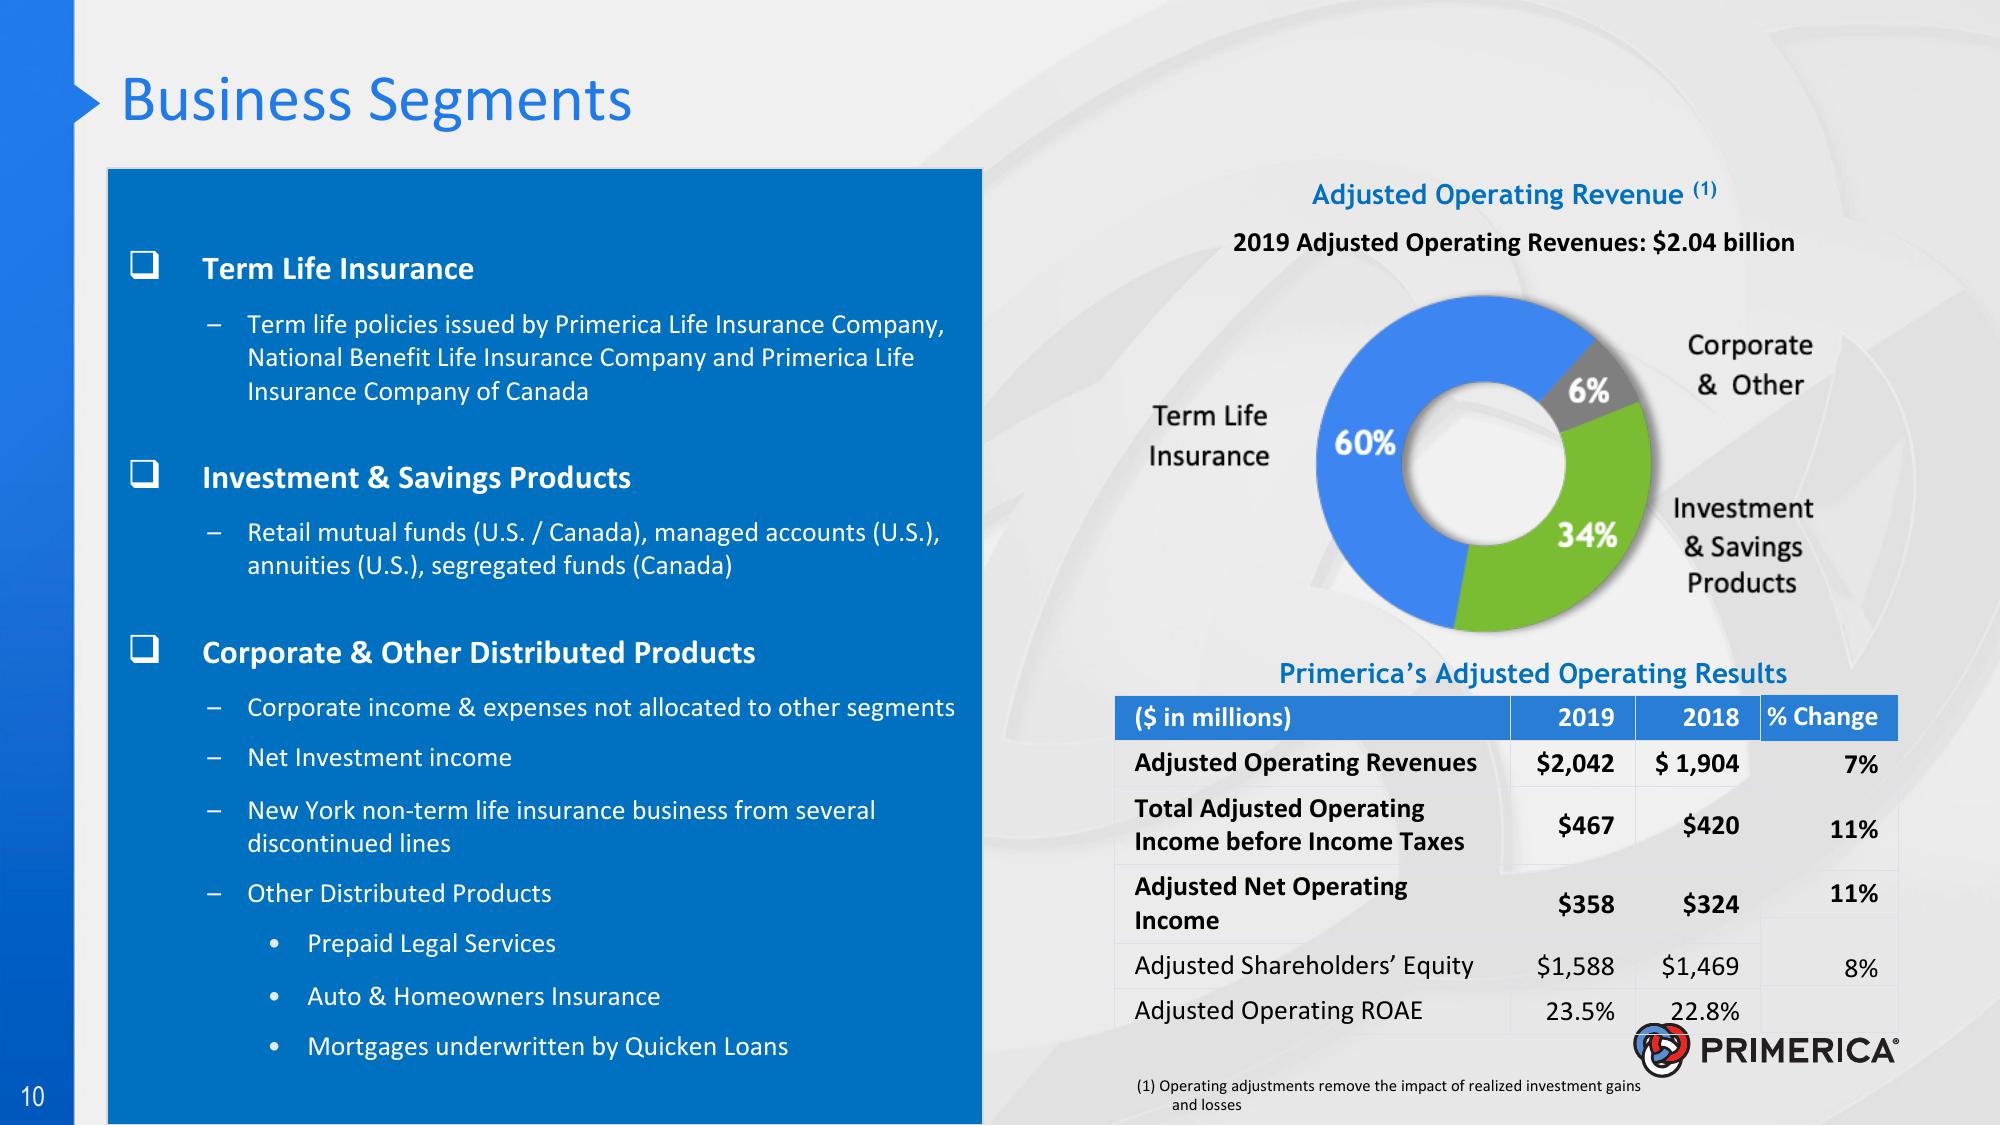Click the Term Life Insurance section heading
The height and width of the screenshot is (1125, 2000).
(x=338, y=269)
